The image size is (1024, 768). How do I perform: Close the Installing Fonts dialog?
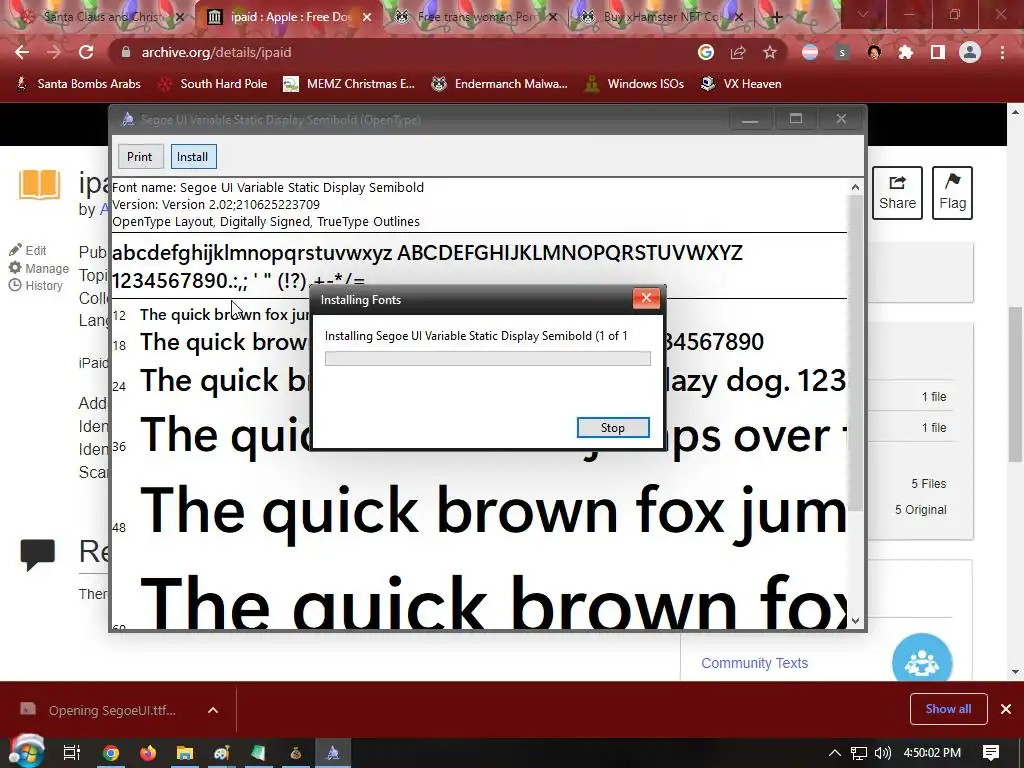pos(647,298)
